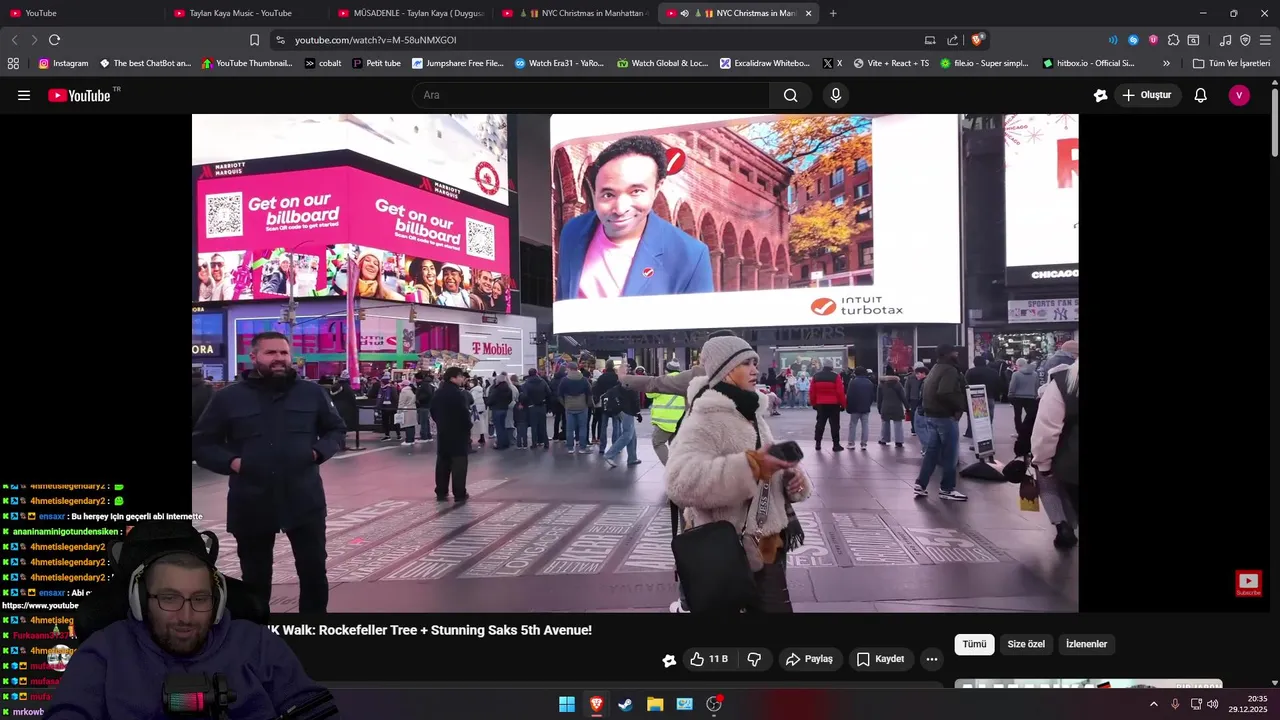The image size is (1280, 720).
Task: Open more actions three-dot menu
Action: [932, 659]
